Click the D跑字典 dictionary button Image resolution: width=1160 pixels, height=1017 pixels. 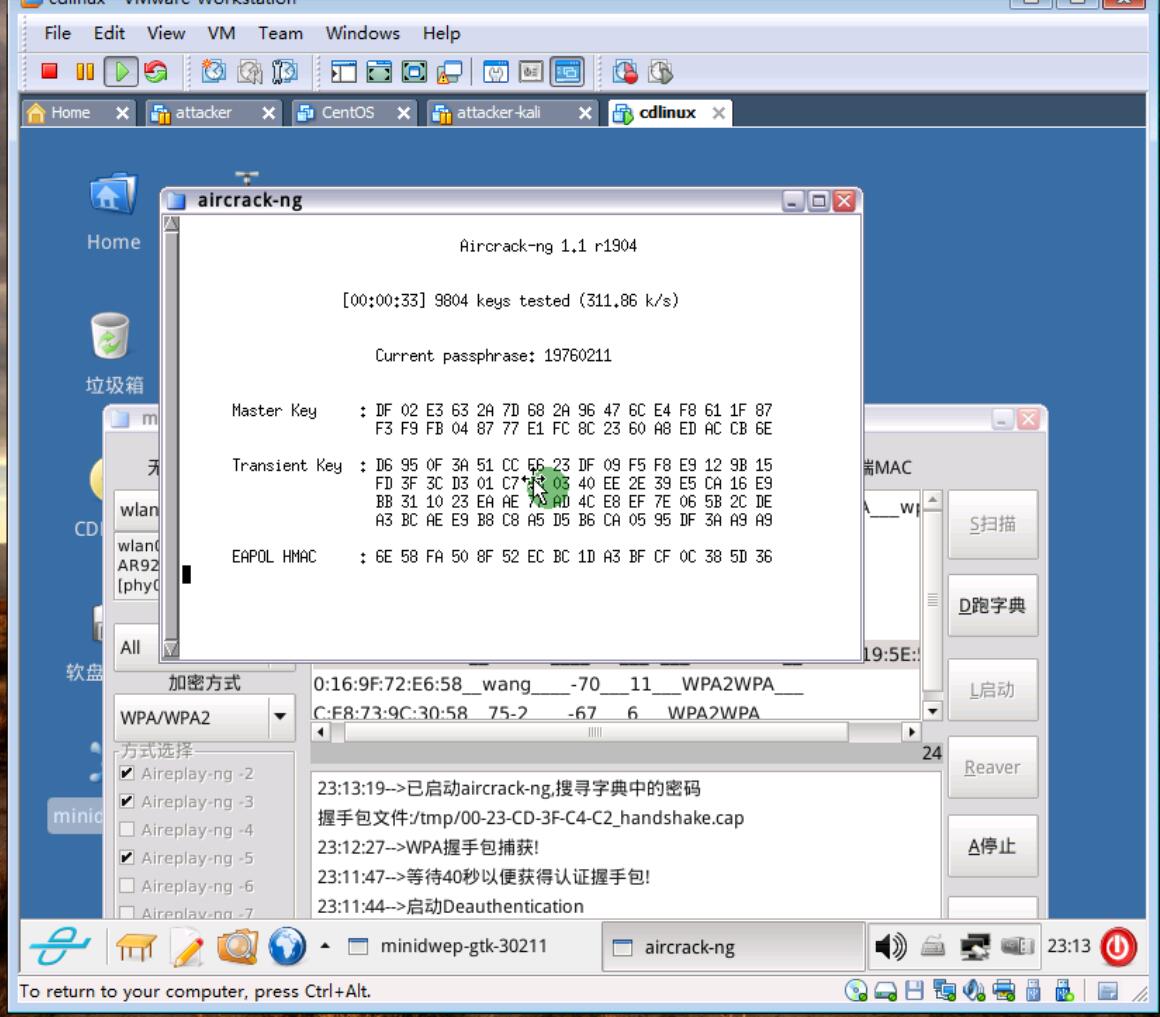tap(992, 606)
